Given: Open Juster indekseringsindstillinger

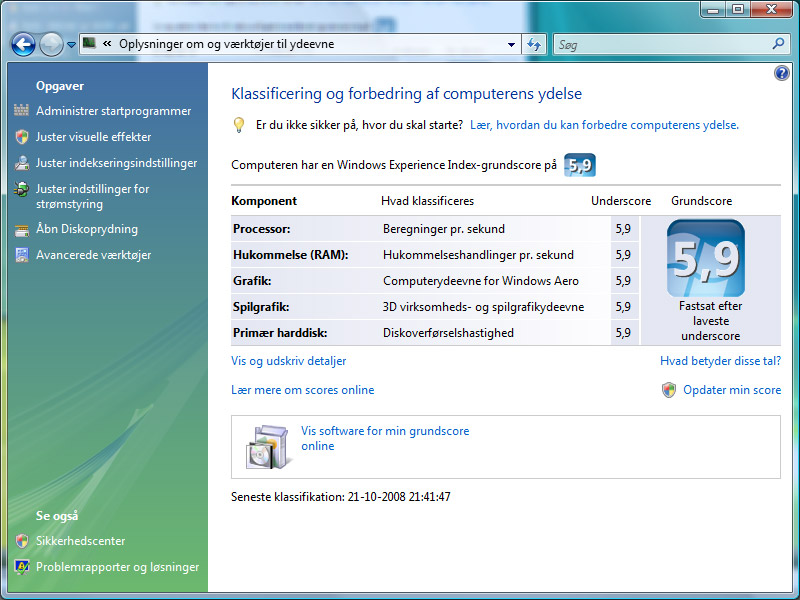Looking at the screenshot, I should (116, 163).
